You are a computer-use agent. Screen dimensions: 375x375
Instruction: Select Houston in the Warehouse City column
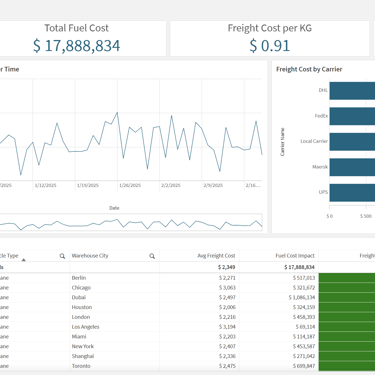[x=82, y=307]
